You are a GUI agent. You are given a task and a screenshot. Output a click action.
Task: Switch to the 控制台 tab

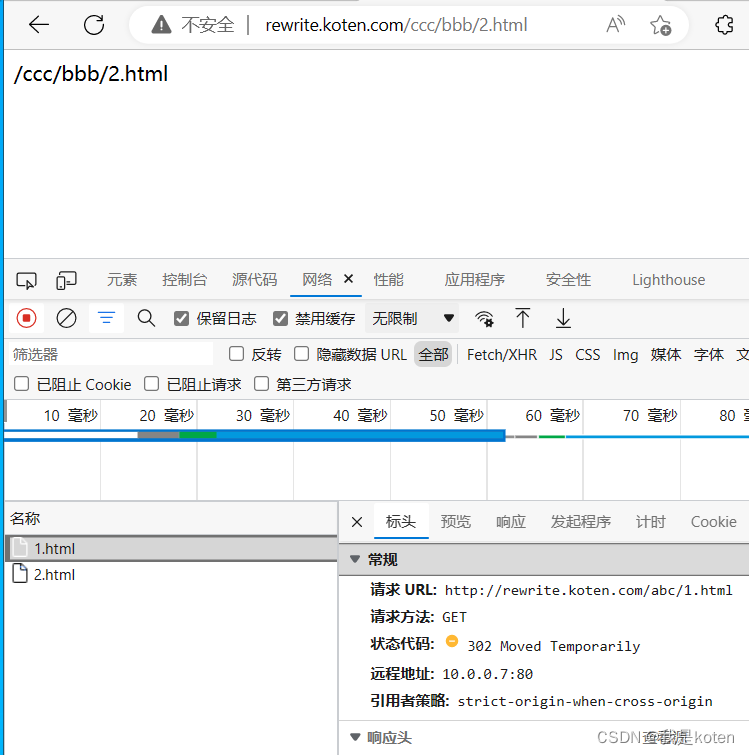tap(184, 280)
